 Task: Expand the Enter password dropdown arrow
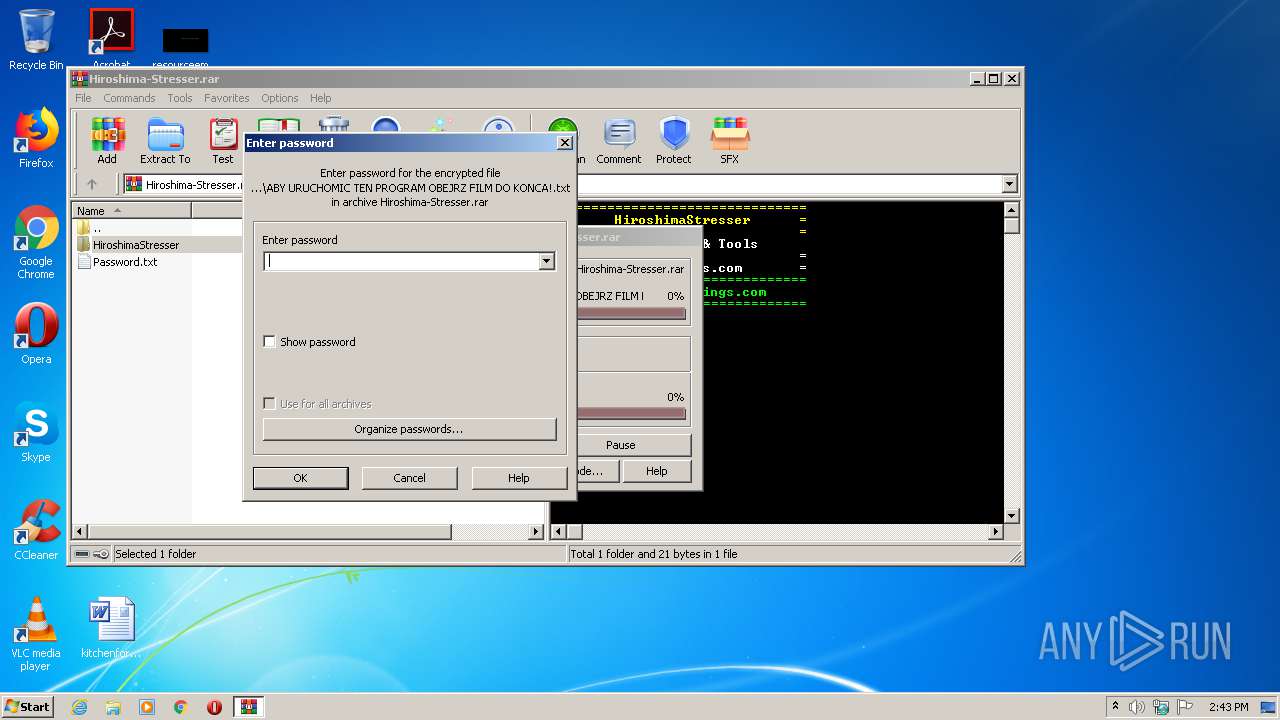pos(546,261)
